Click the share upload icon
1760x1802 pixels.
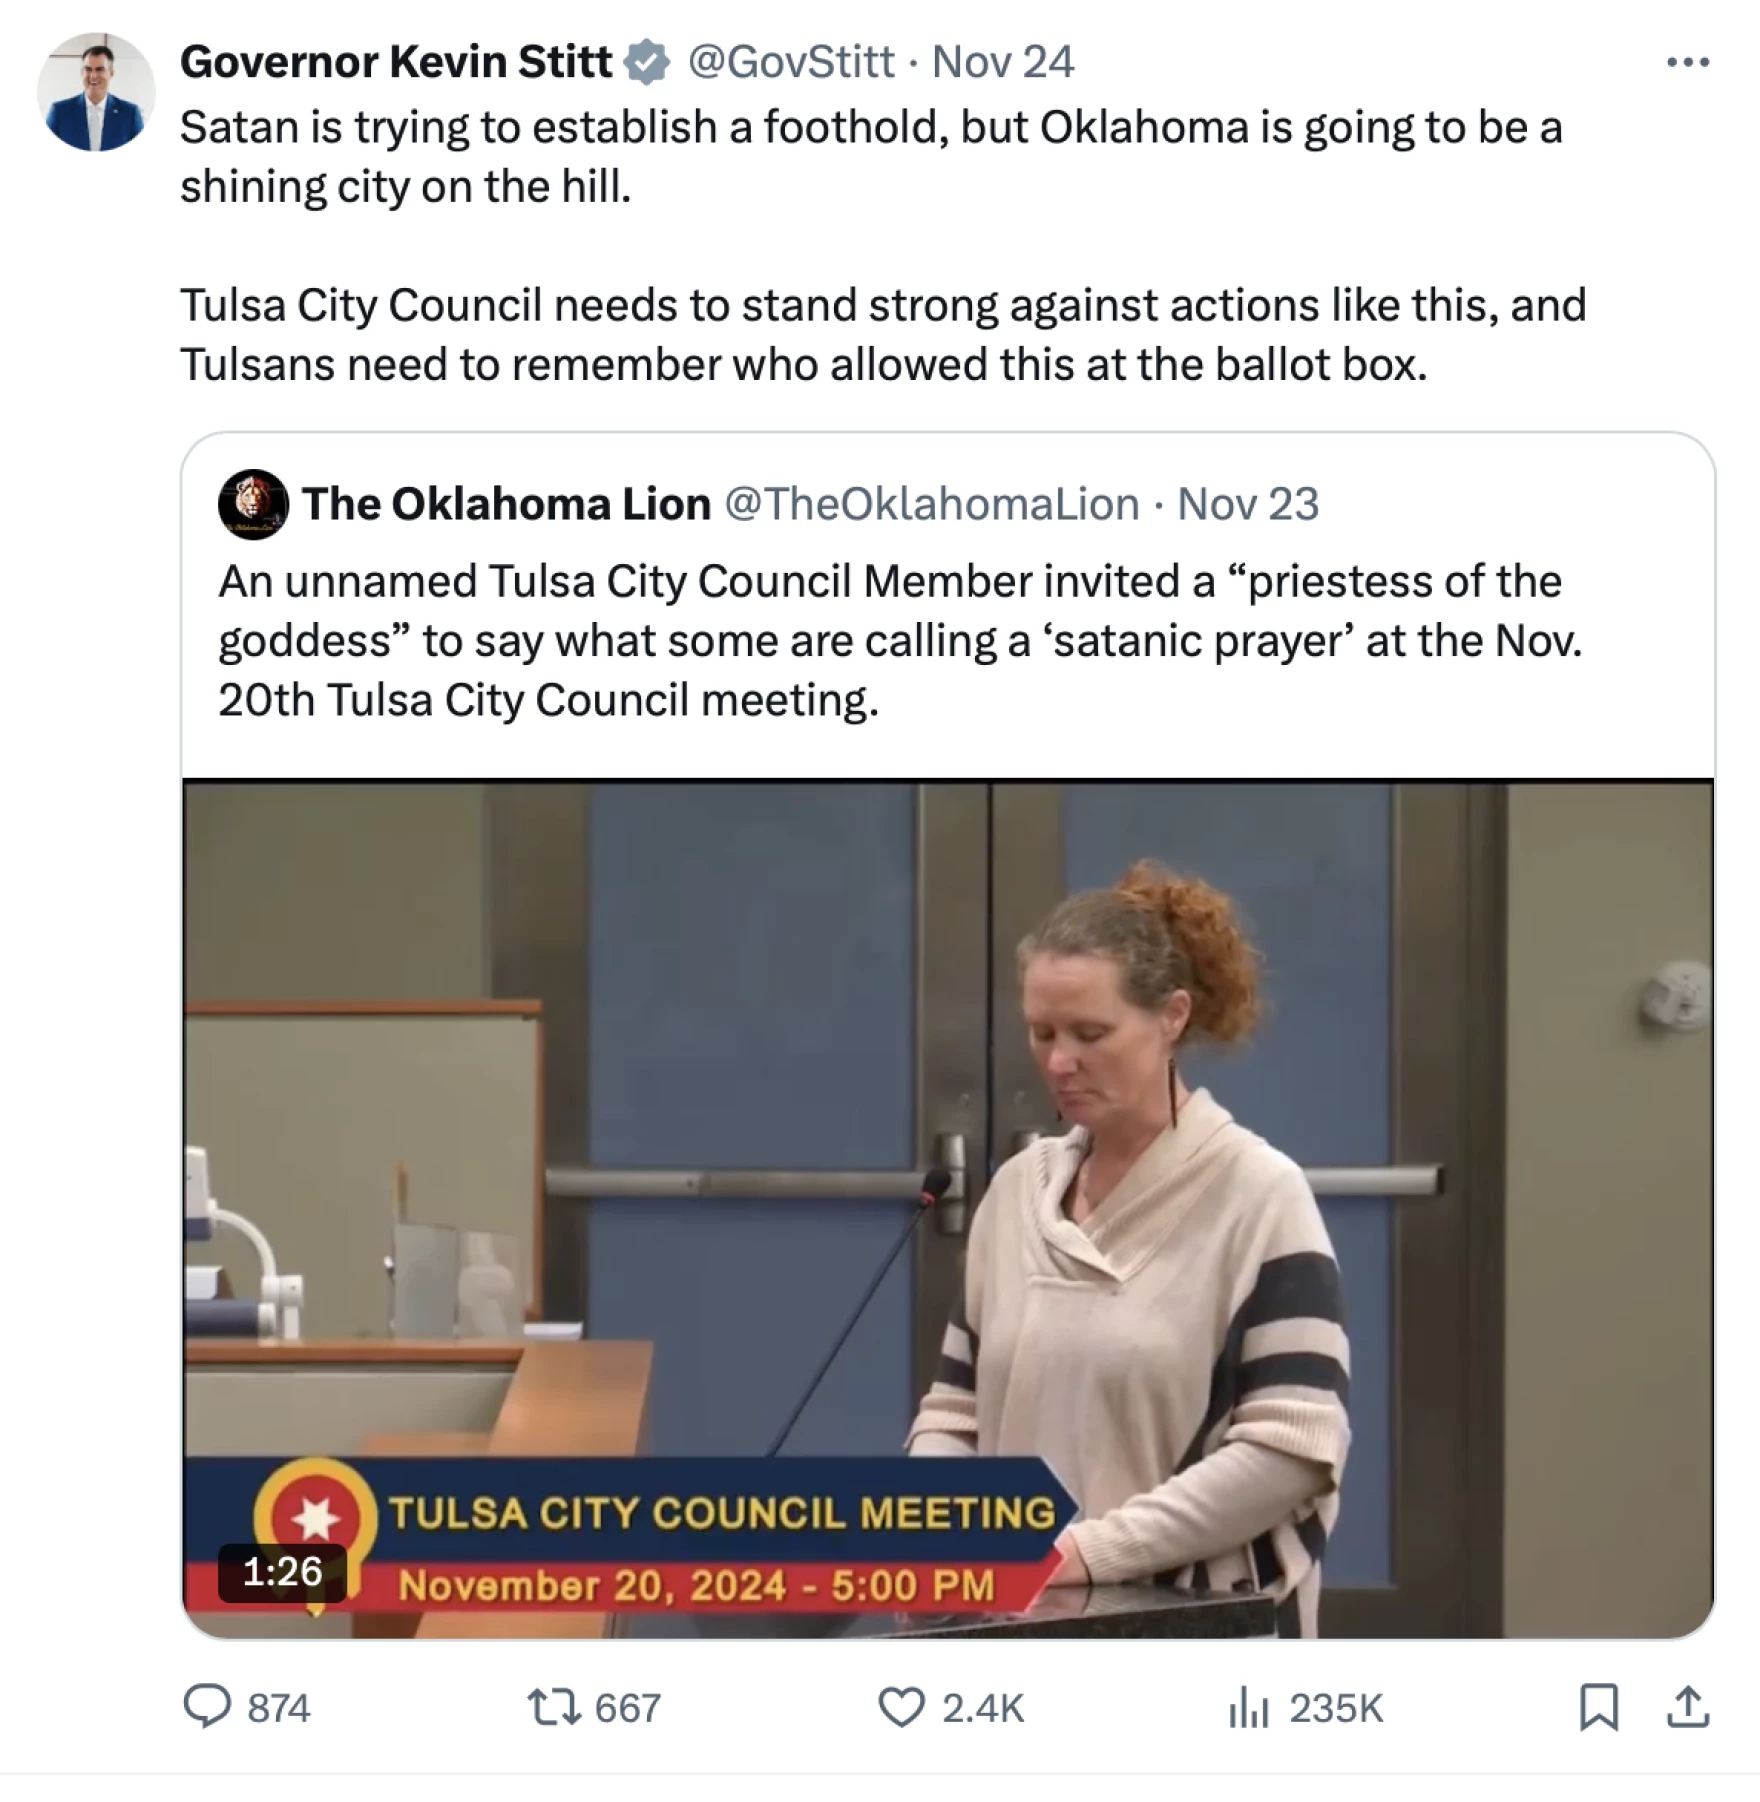click(1688, 1707)
